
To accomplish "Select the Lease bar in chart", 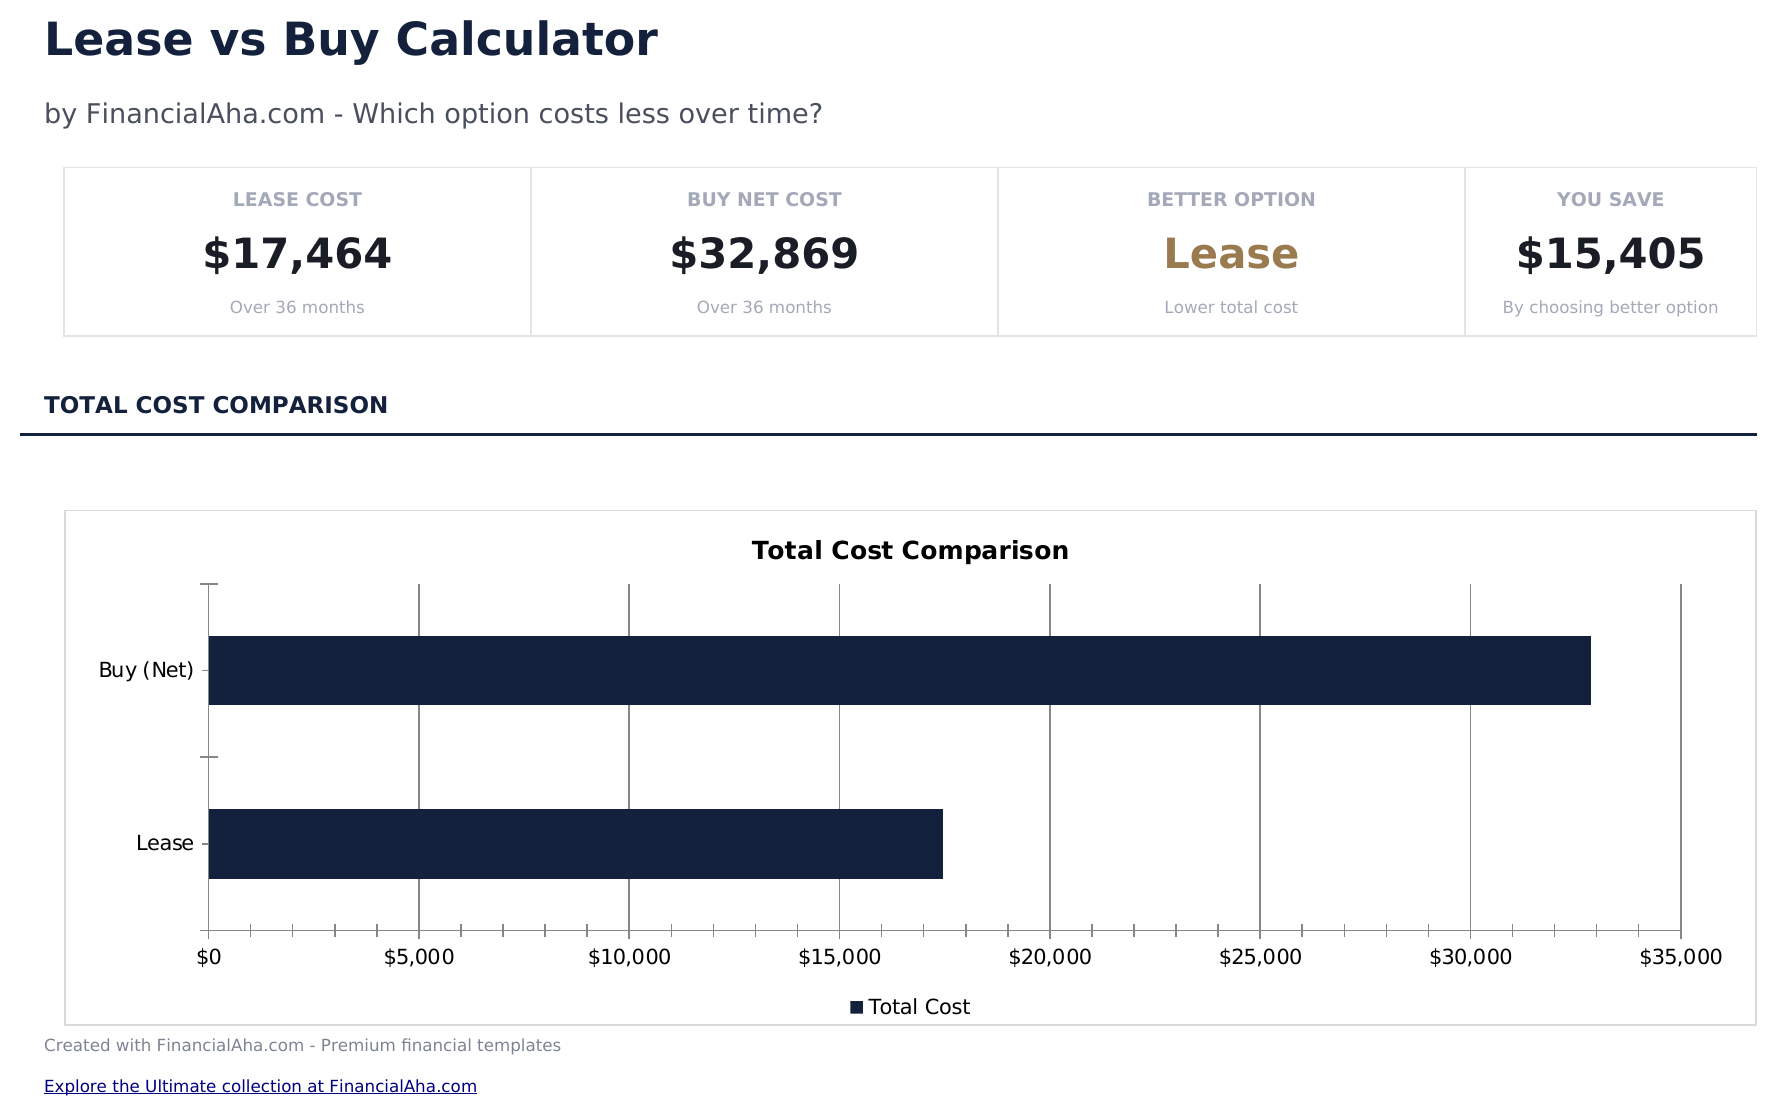I will coord(575,844).
